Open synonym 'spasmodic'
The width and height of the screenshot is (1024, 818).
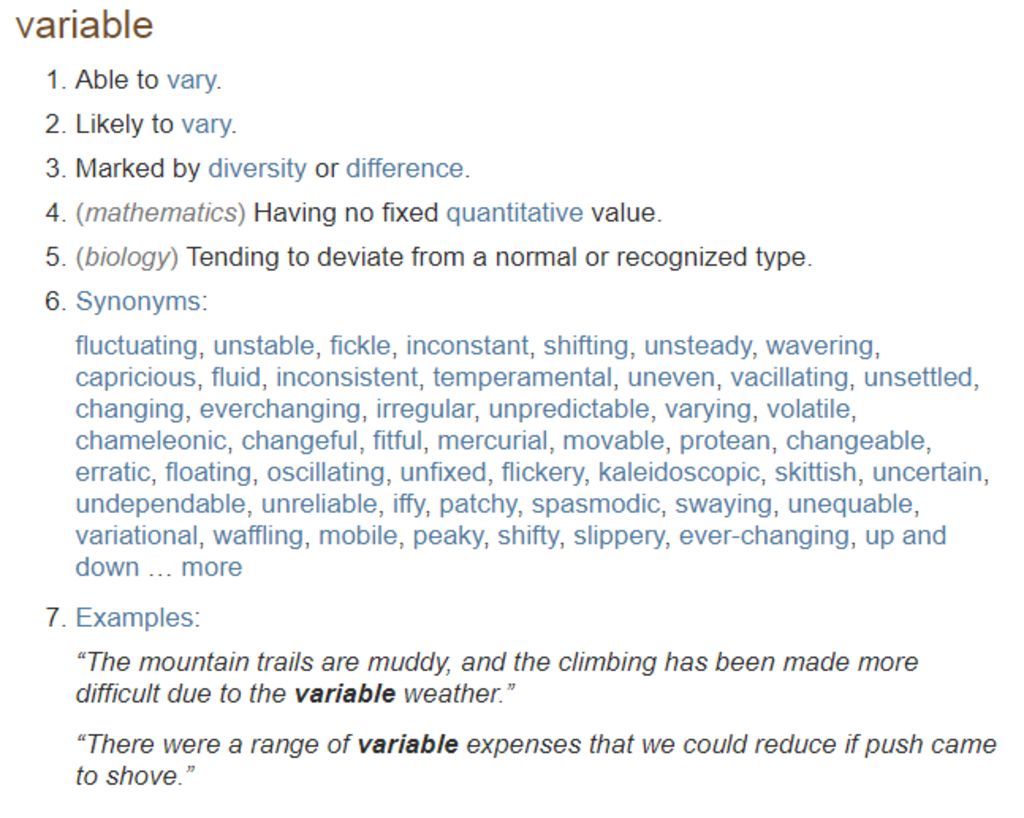tap(595, 505)
